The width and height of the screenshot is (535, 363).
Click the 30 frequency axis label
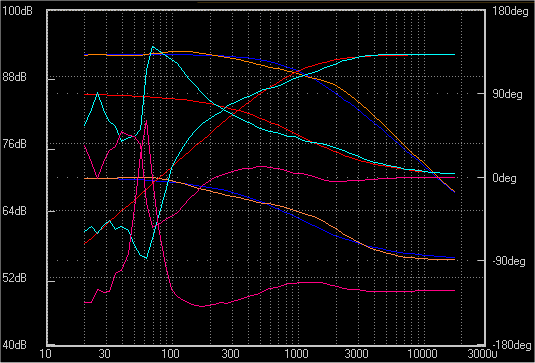(x=104, y=353)
